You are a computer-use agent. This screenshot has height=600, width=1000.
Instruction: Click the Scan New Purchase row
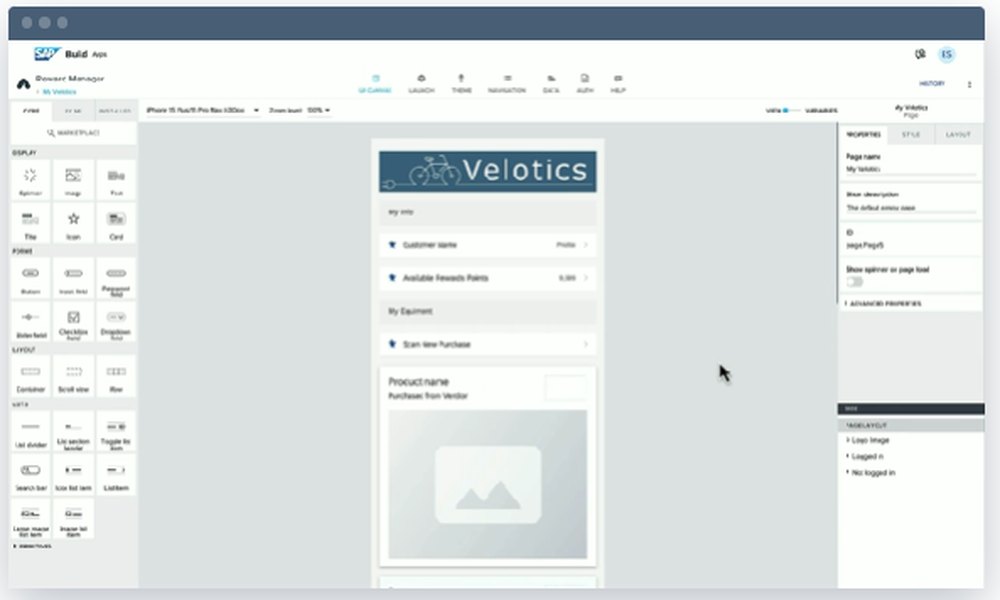pyautogui.click(x=488, y=344)
